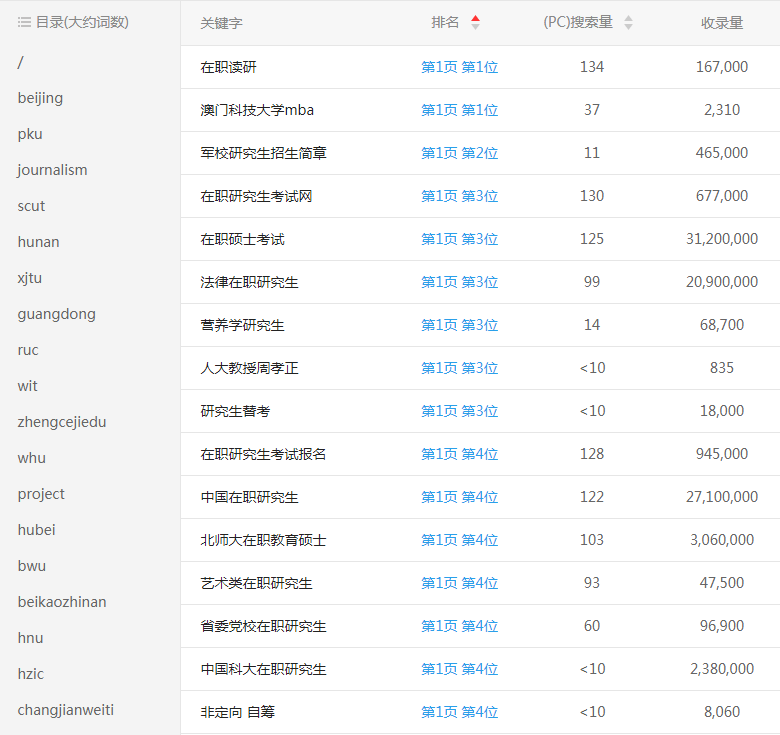
Task: Click the 收录量 column header
Action: pyautogui.click(x=721, y=22)
